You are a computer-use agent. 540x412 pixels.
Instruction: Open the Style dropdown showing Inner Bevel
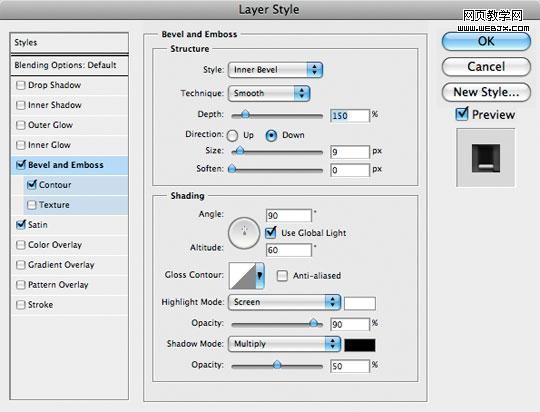(275, 70)
